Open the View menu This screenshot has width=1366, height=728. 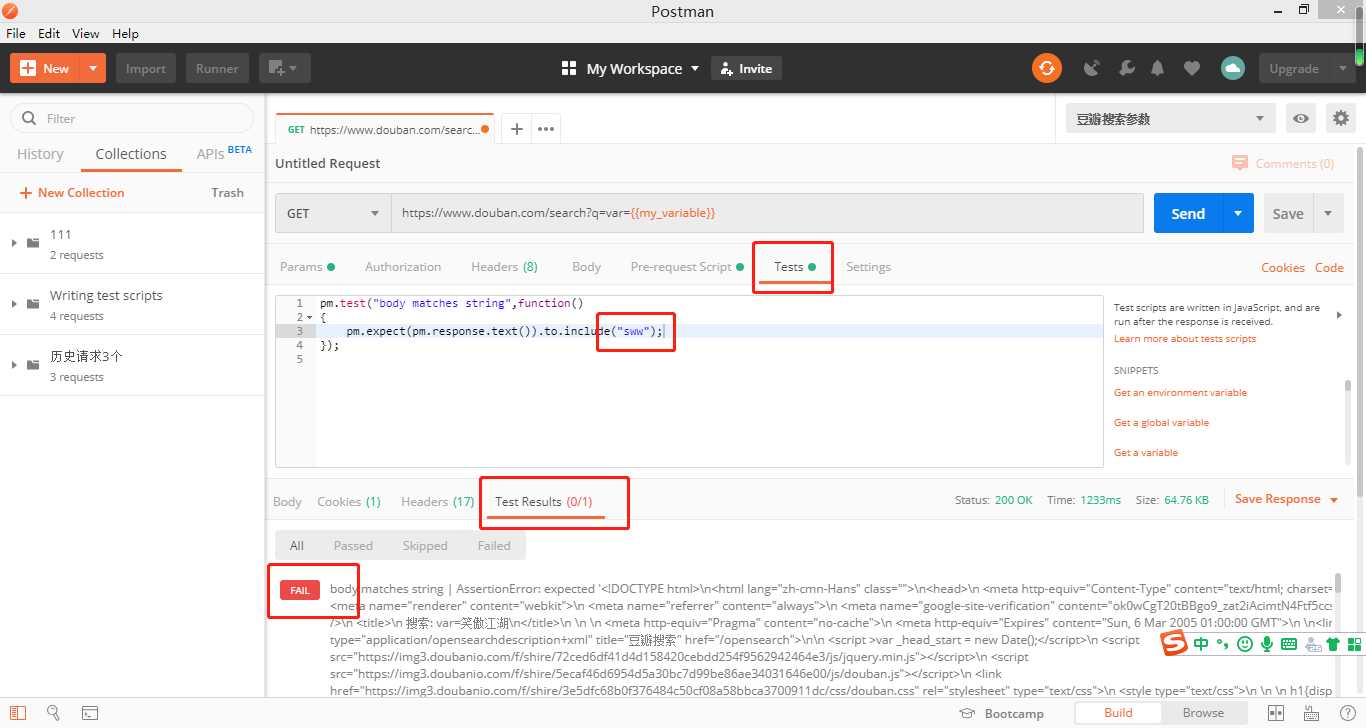86,33
